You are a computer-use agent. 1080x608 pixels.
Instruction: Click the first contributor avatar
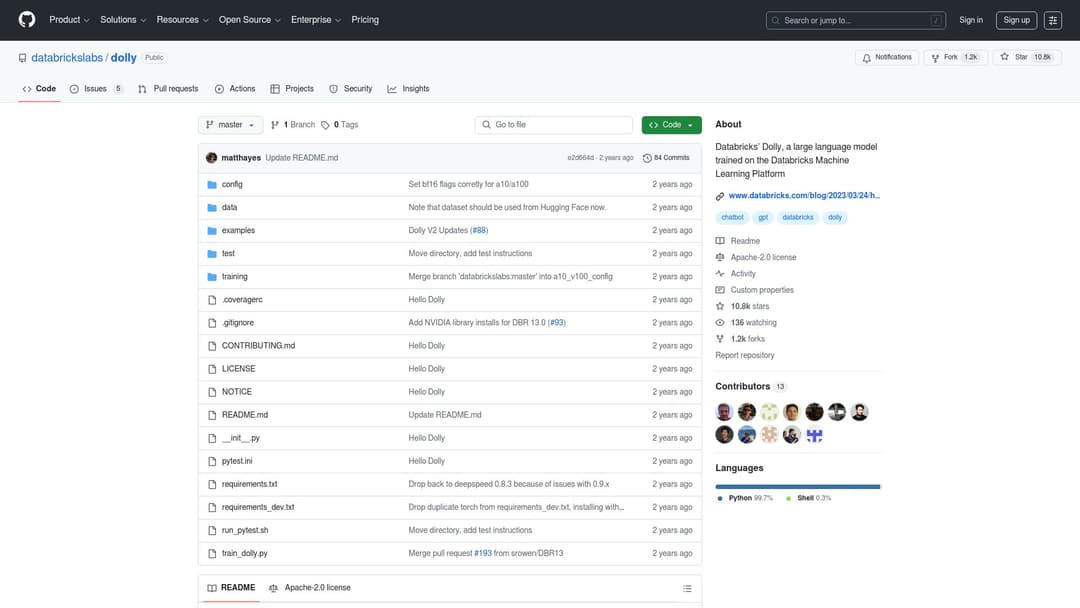725,412
